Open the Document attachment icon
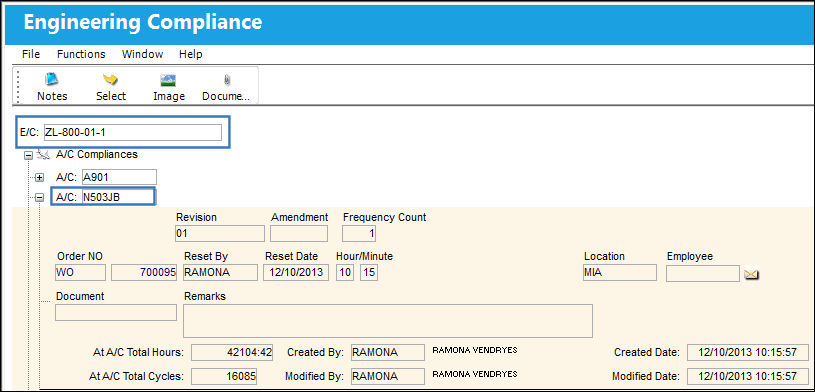 point(226,87)
